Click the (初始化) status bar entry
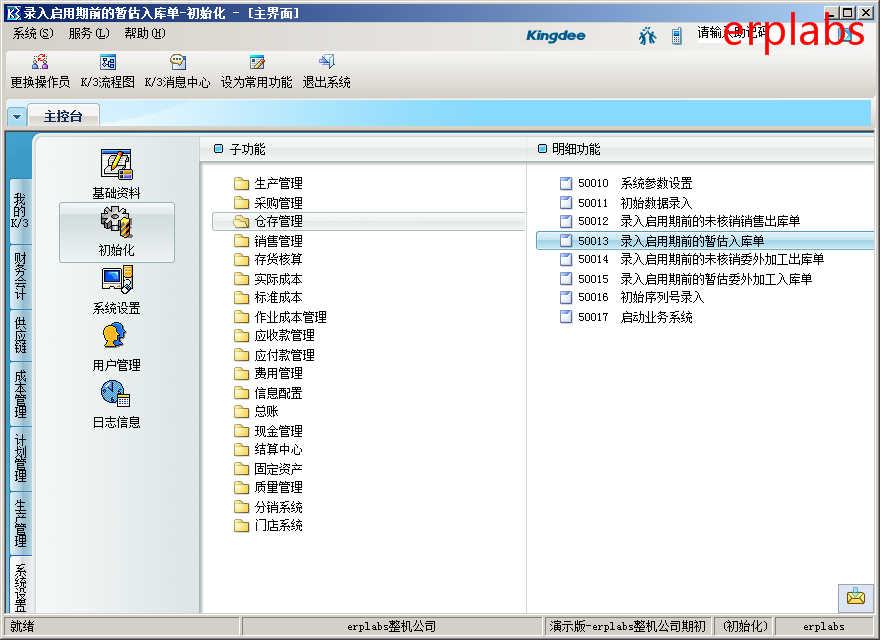880x640 pixels. pyautogui.click(x=745, y=626)
